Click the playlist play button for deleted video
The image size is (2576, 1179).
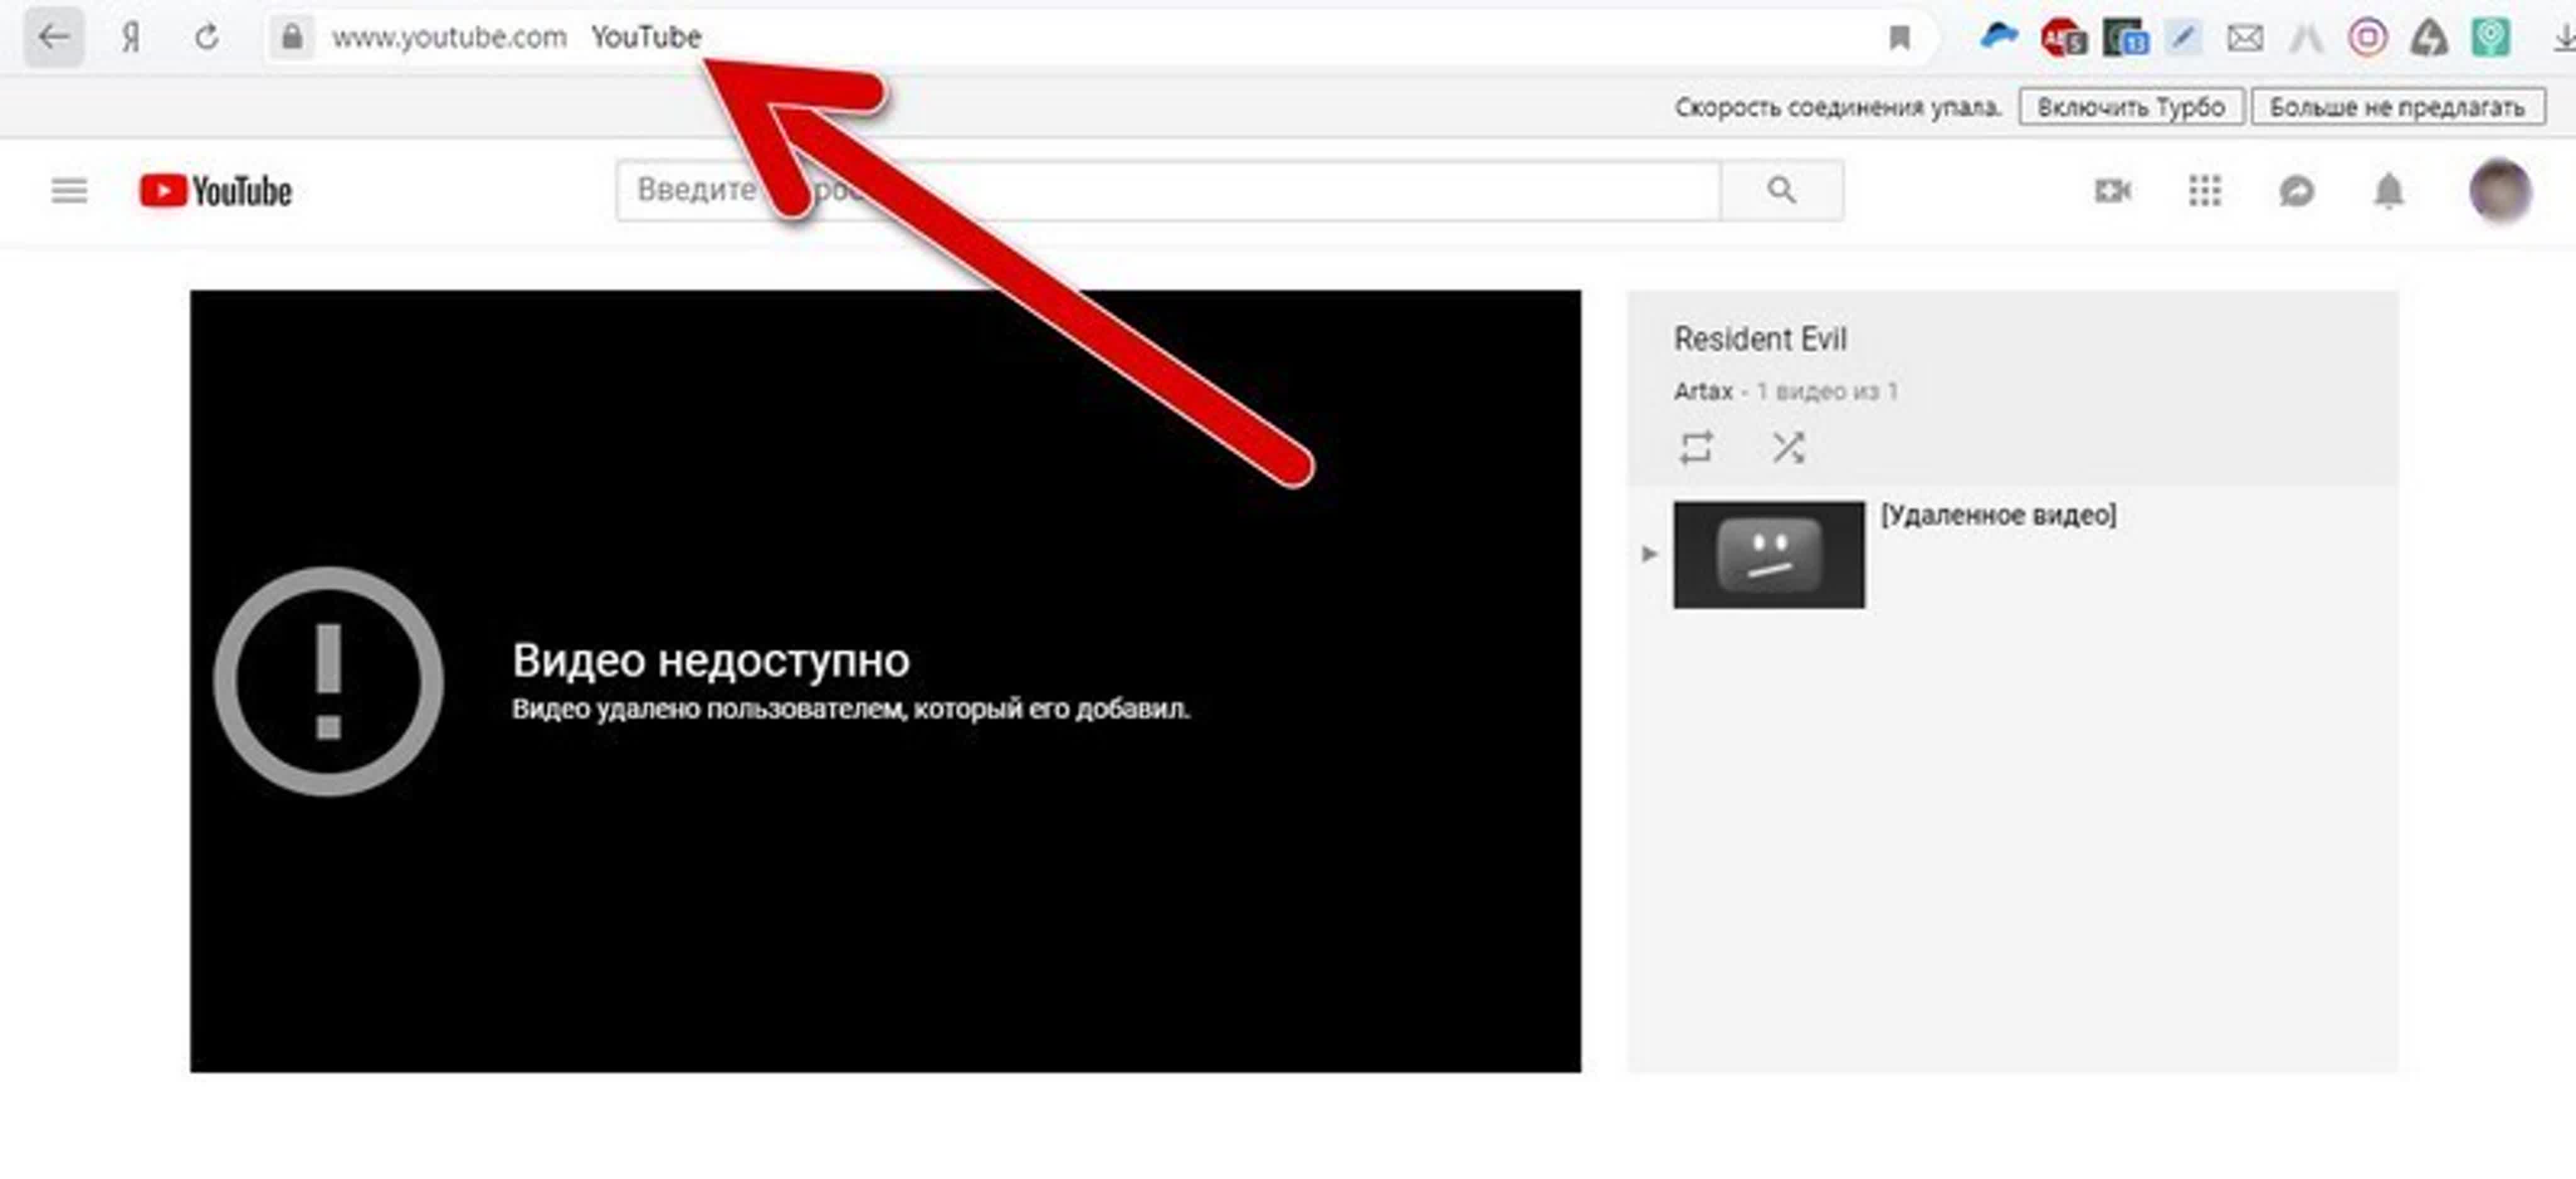(1648, 552)
